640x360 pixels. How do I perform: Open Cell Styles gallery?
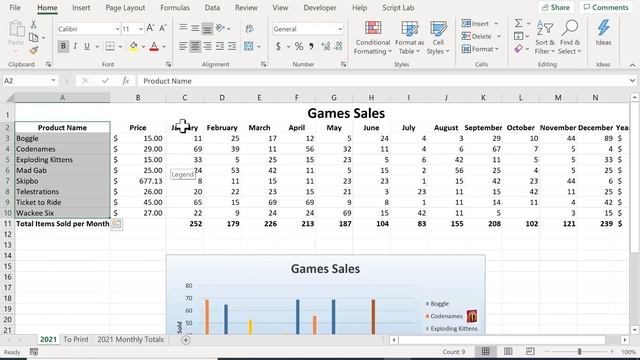(438, 38)
